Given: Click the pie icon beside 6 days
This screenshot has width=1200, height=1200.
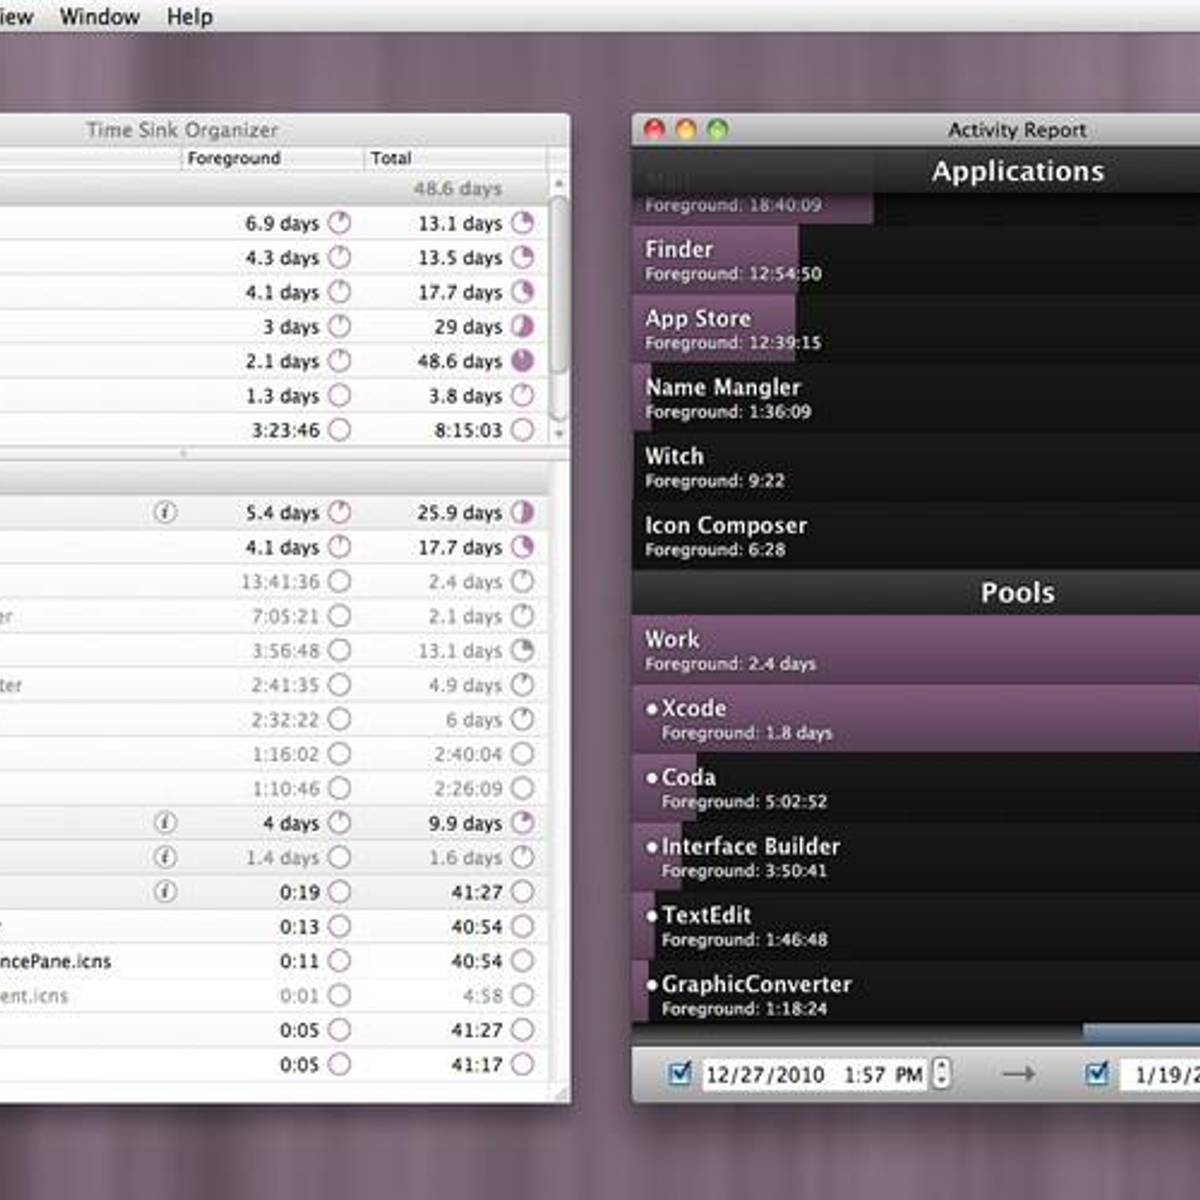Looking at the screenshot, I should click(x=523, y=719).
